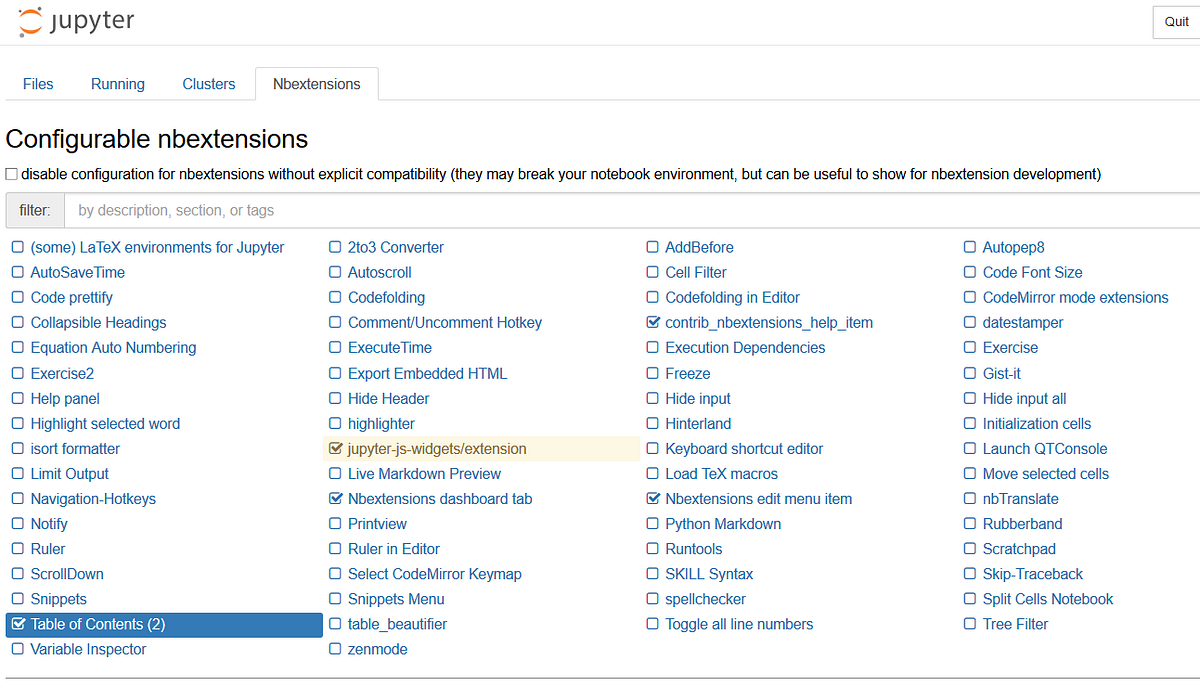
Task: Enable the Hinterland extension
Action: (652, 423)
